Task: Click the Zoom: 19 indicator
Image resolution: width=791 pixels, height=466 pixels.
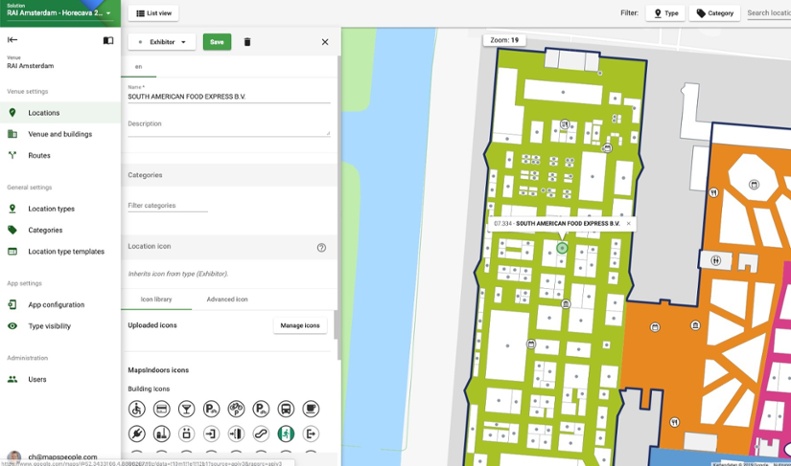Action: [x=504, y=40]
